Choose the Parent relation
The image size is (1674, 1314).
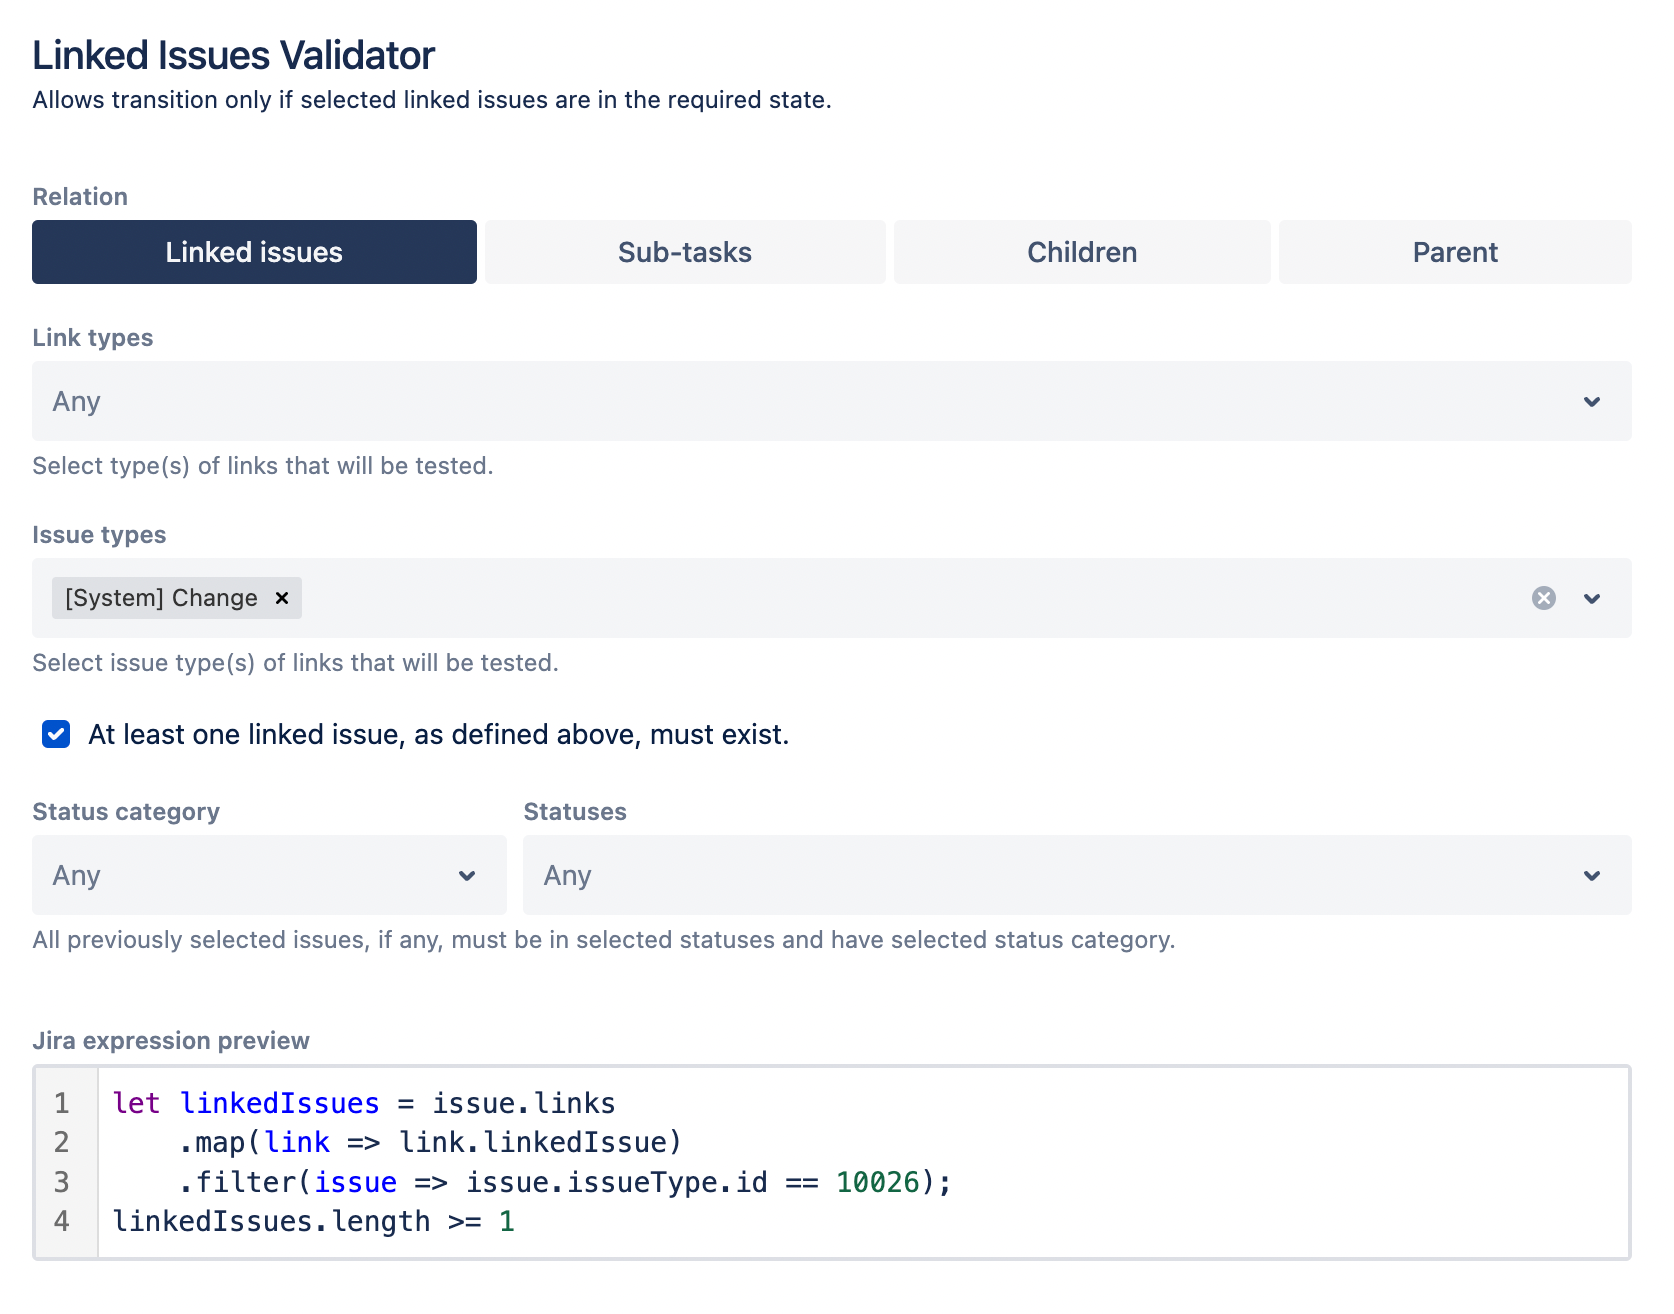coord(1454,252)
